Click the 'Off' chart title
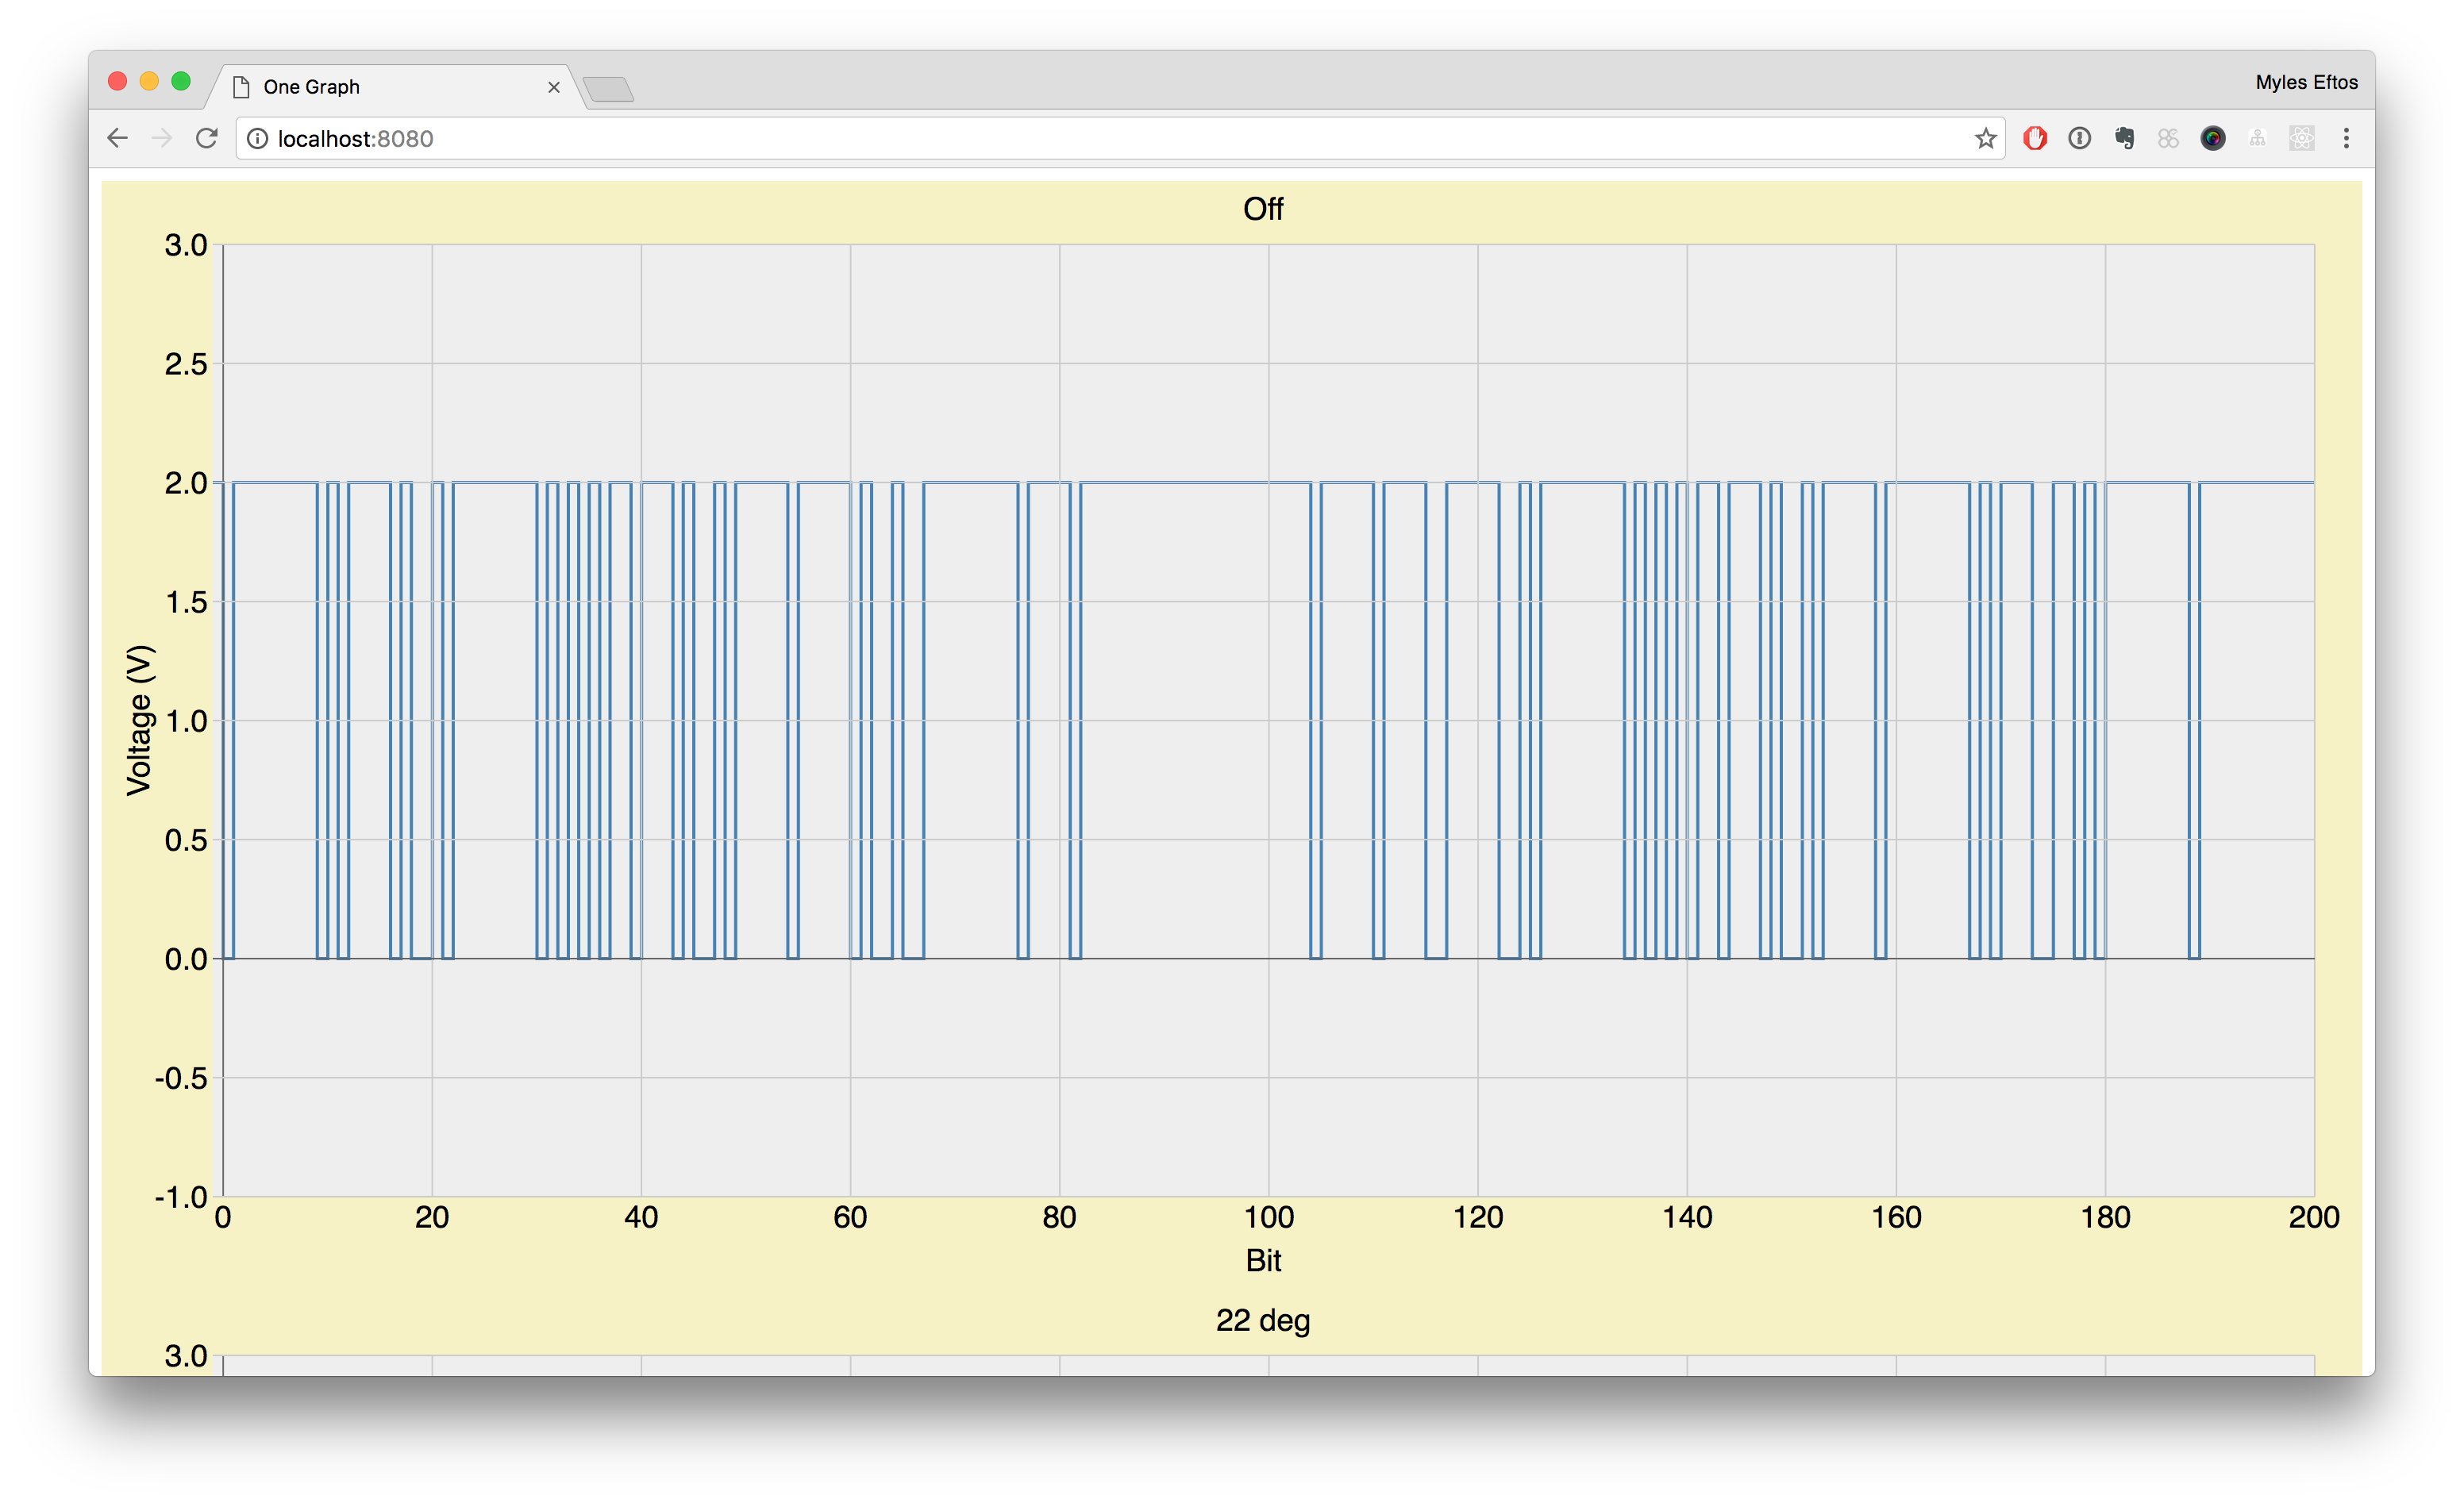This screenshot has width=2464, height=1503. pyautogui.click(x=1263, y=208)
